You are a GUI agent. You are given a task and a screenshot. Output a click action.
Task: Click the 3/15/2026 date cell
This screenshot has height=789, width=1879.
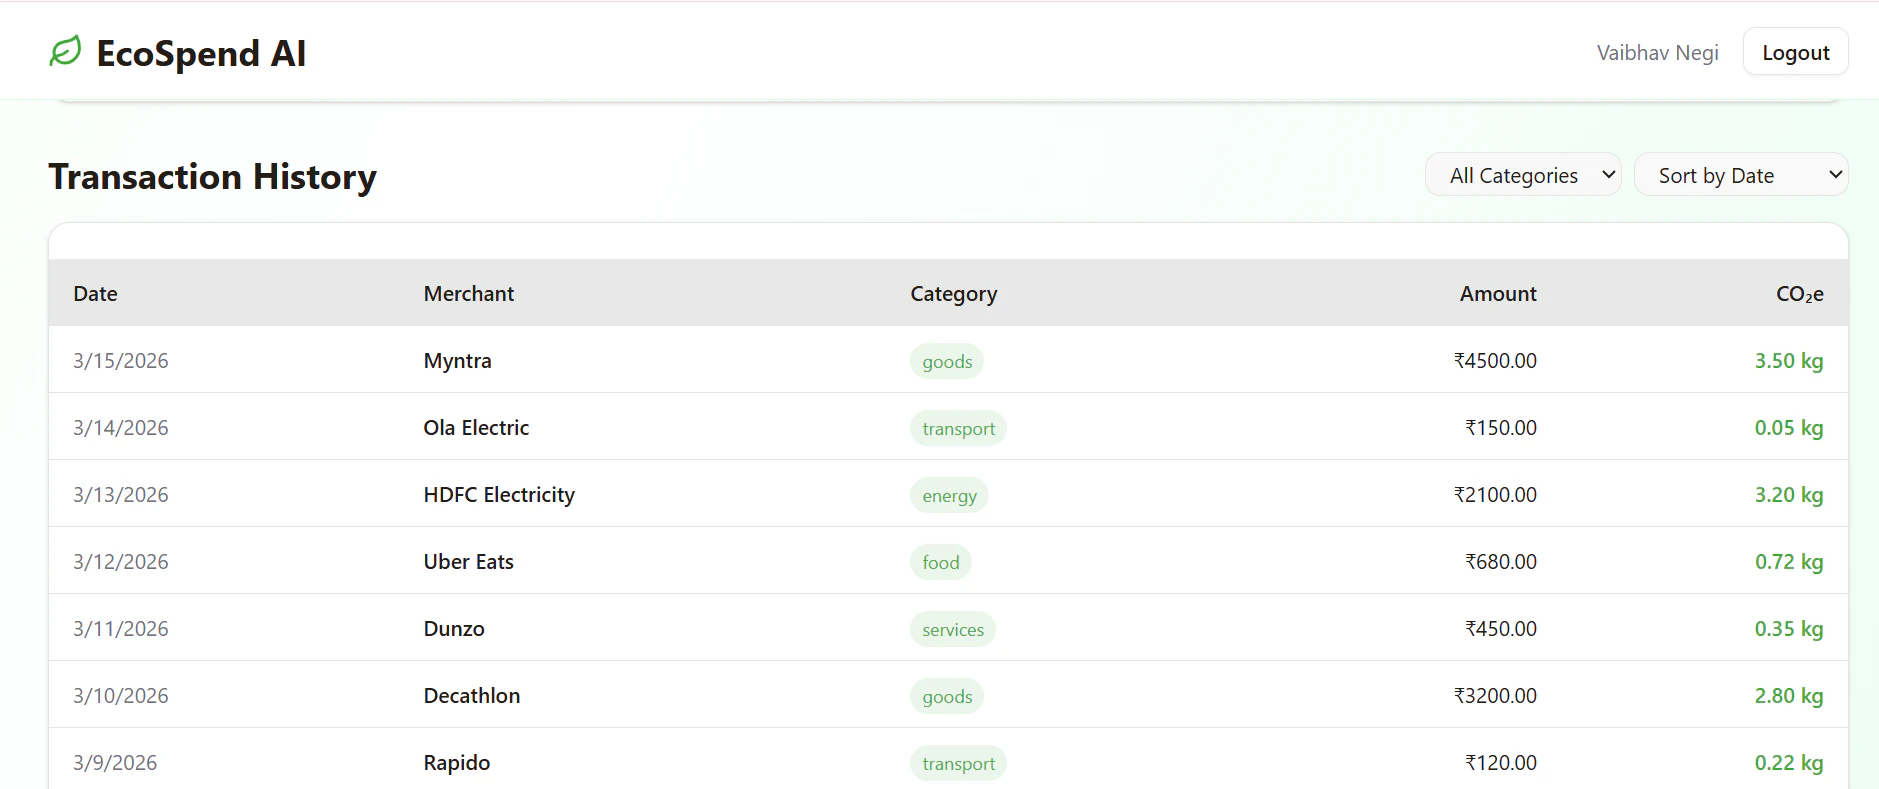[121, 361]
